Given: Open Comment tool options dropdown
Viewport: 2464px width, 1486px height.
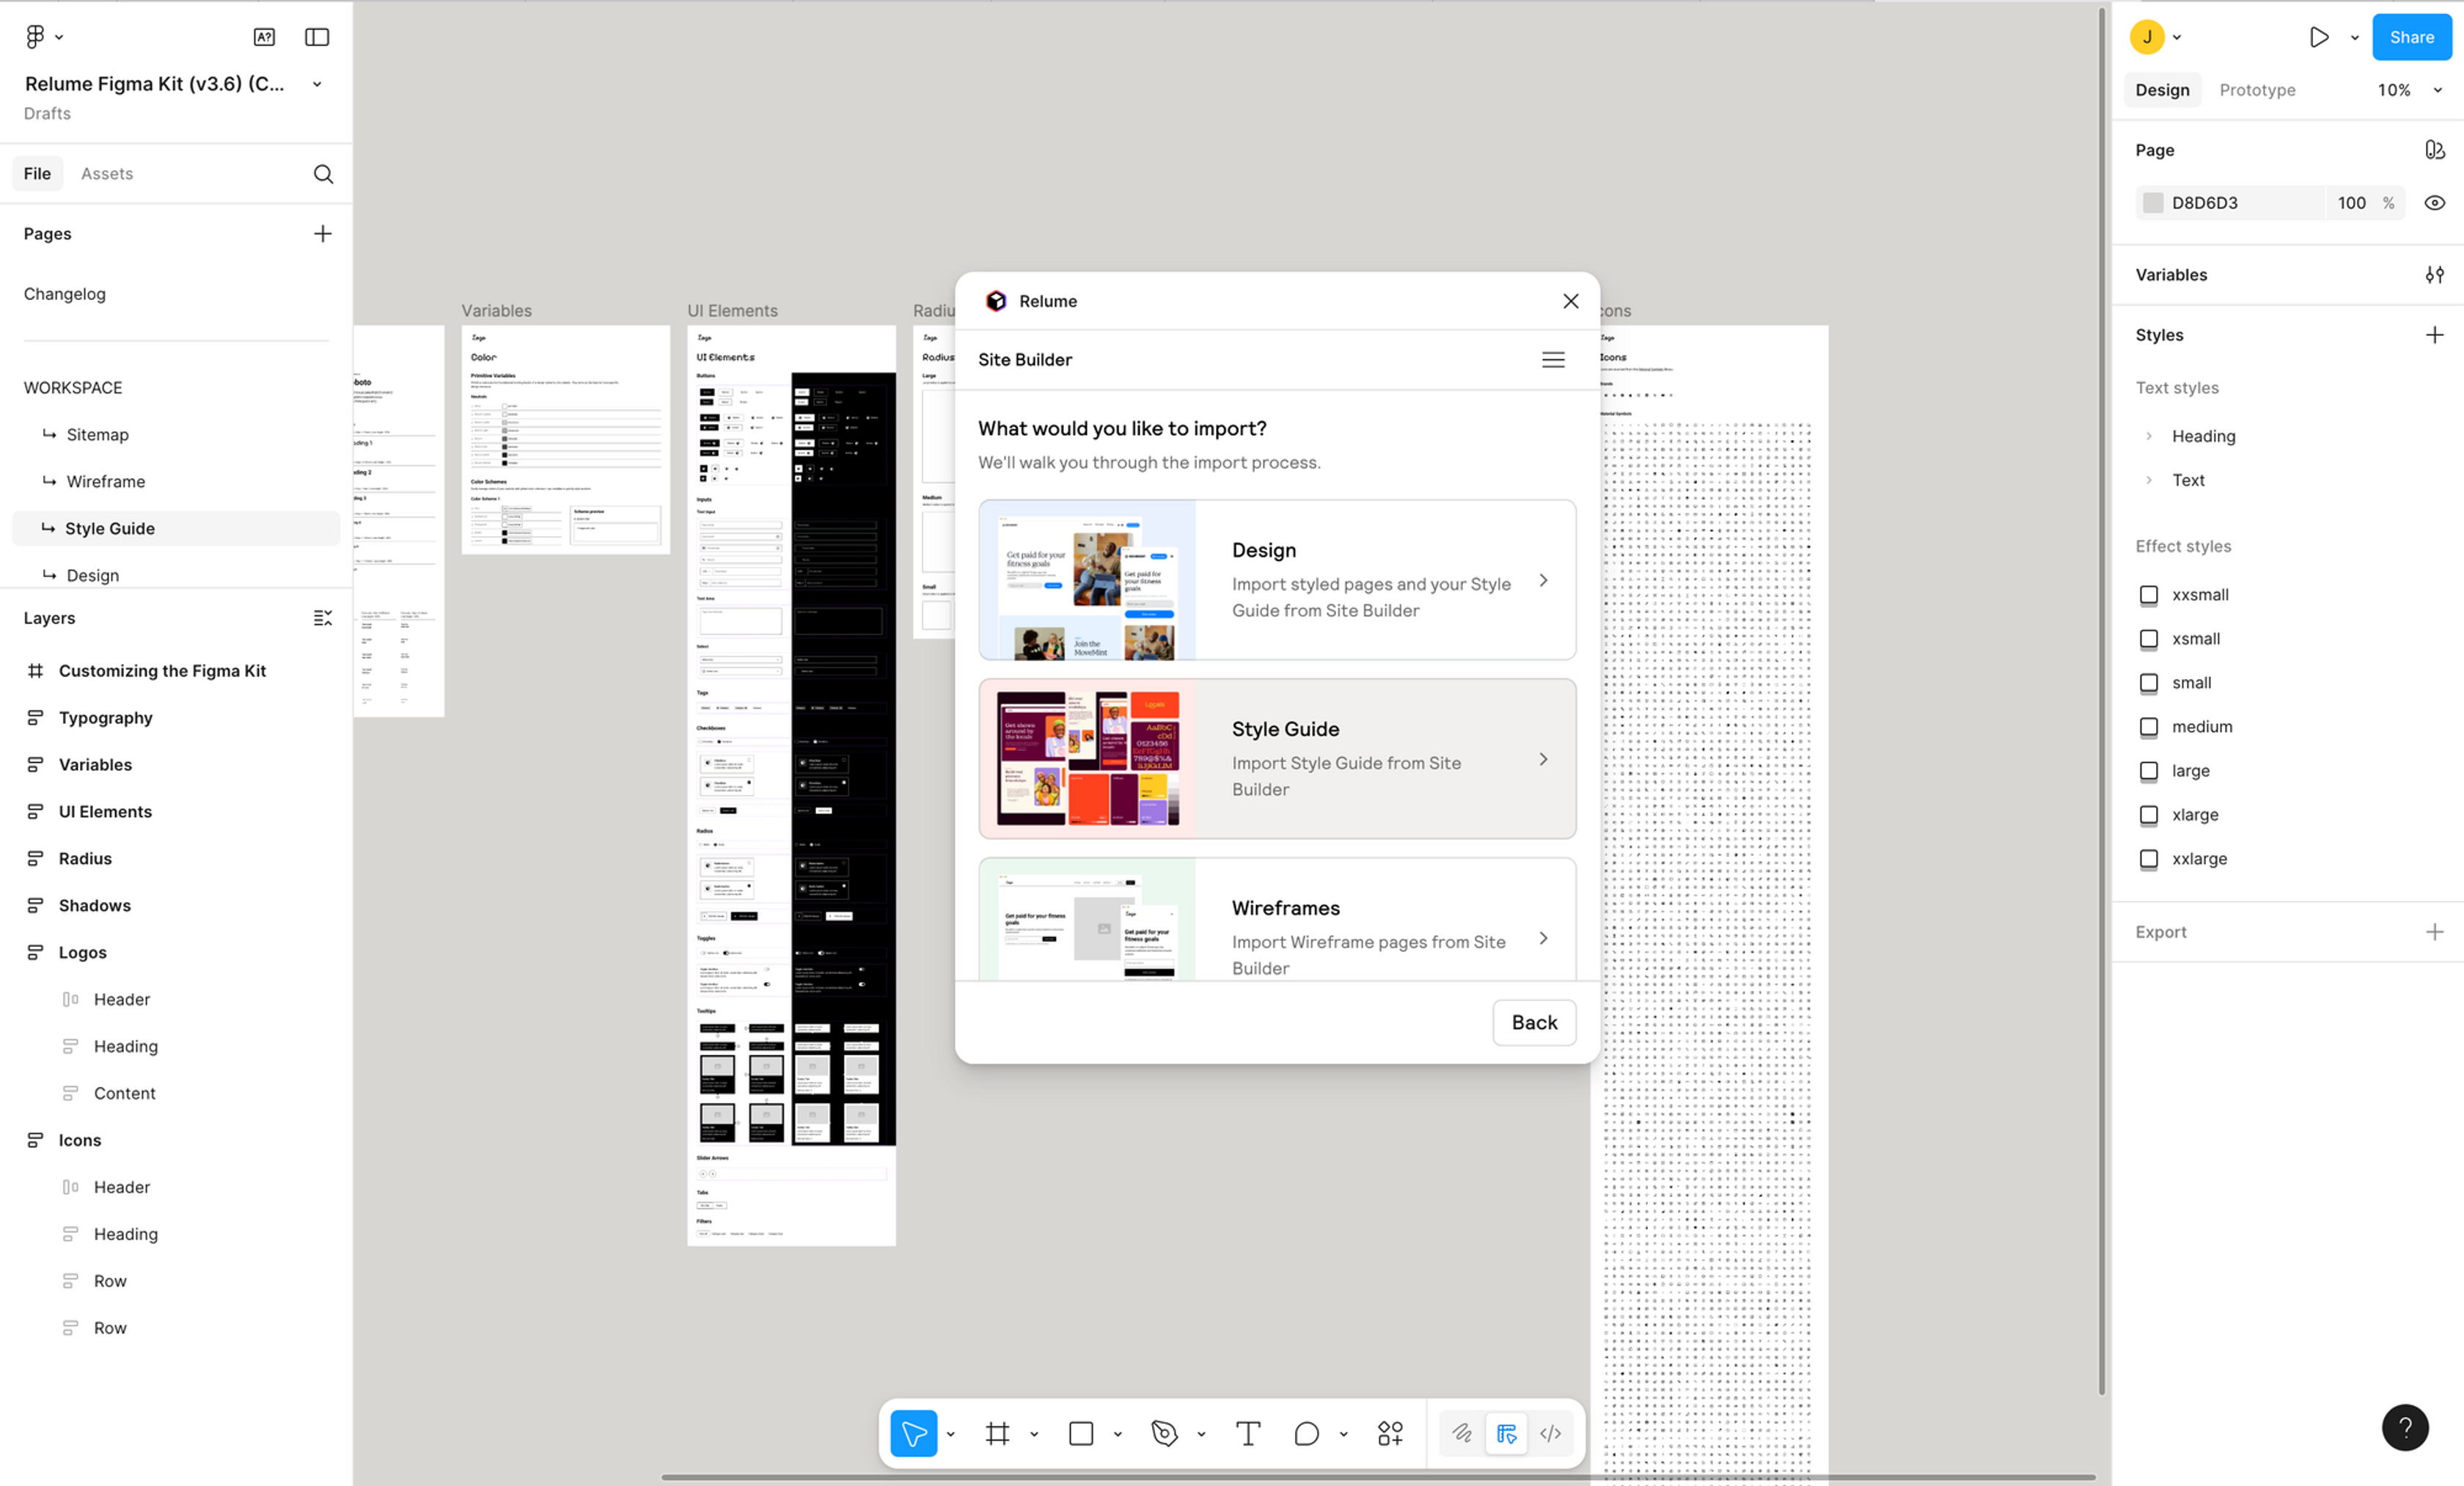Looking at the screenshot, I should click(x=1343, y=1434).
